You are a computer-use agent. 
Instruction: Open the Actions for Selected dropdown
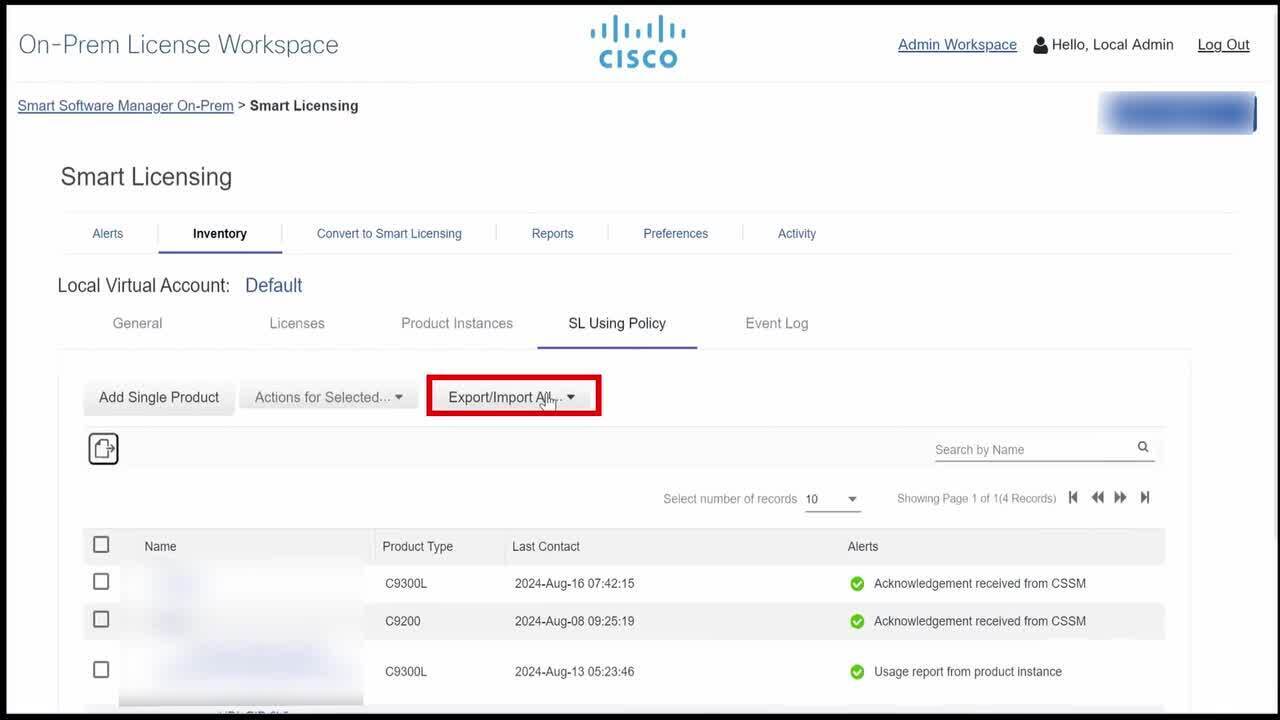329,397
